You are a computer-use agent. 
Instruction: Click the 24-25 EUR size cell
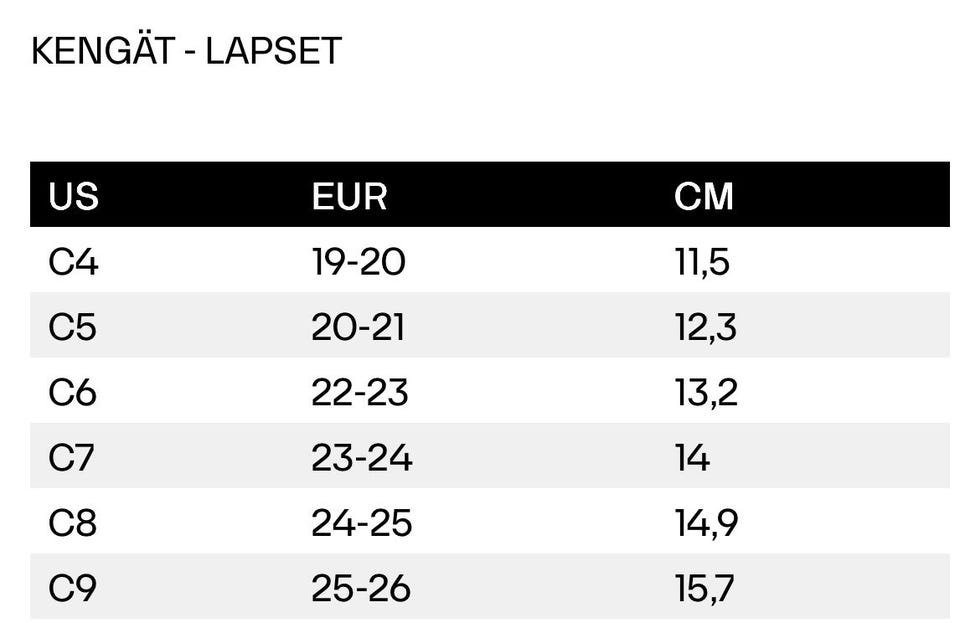[361, 523]
